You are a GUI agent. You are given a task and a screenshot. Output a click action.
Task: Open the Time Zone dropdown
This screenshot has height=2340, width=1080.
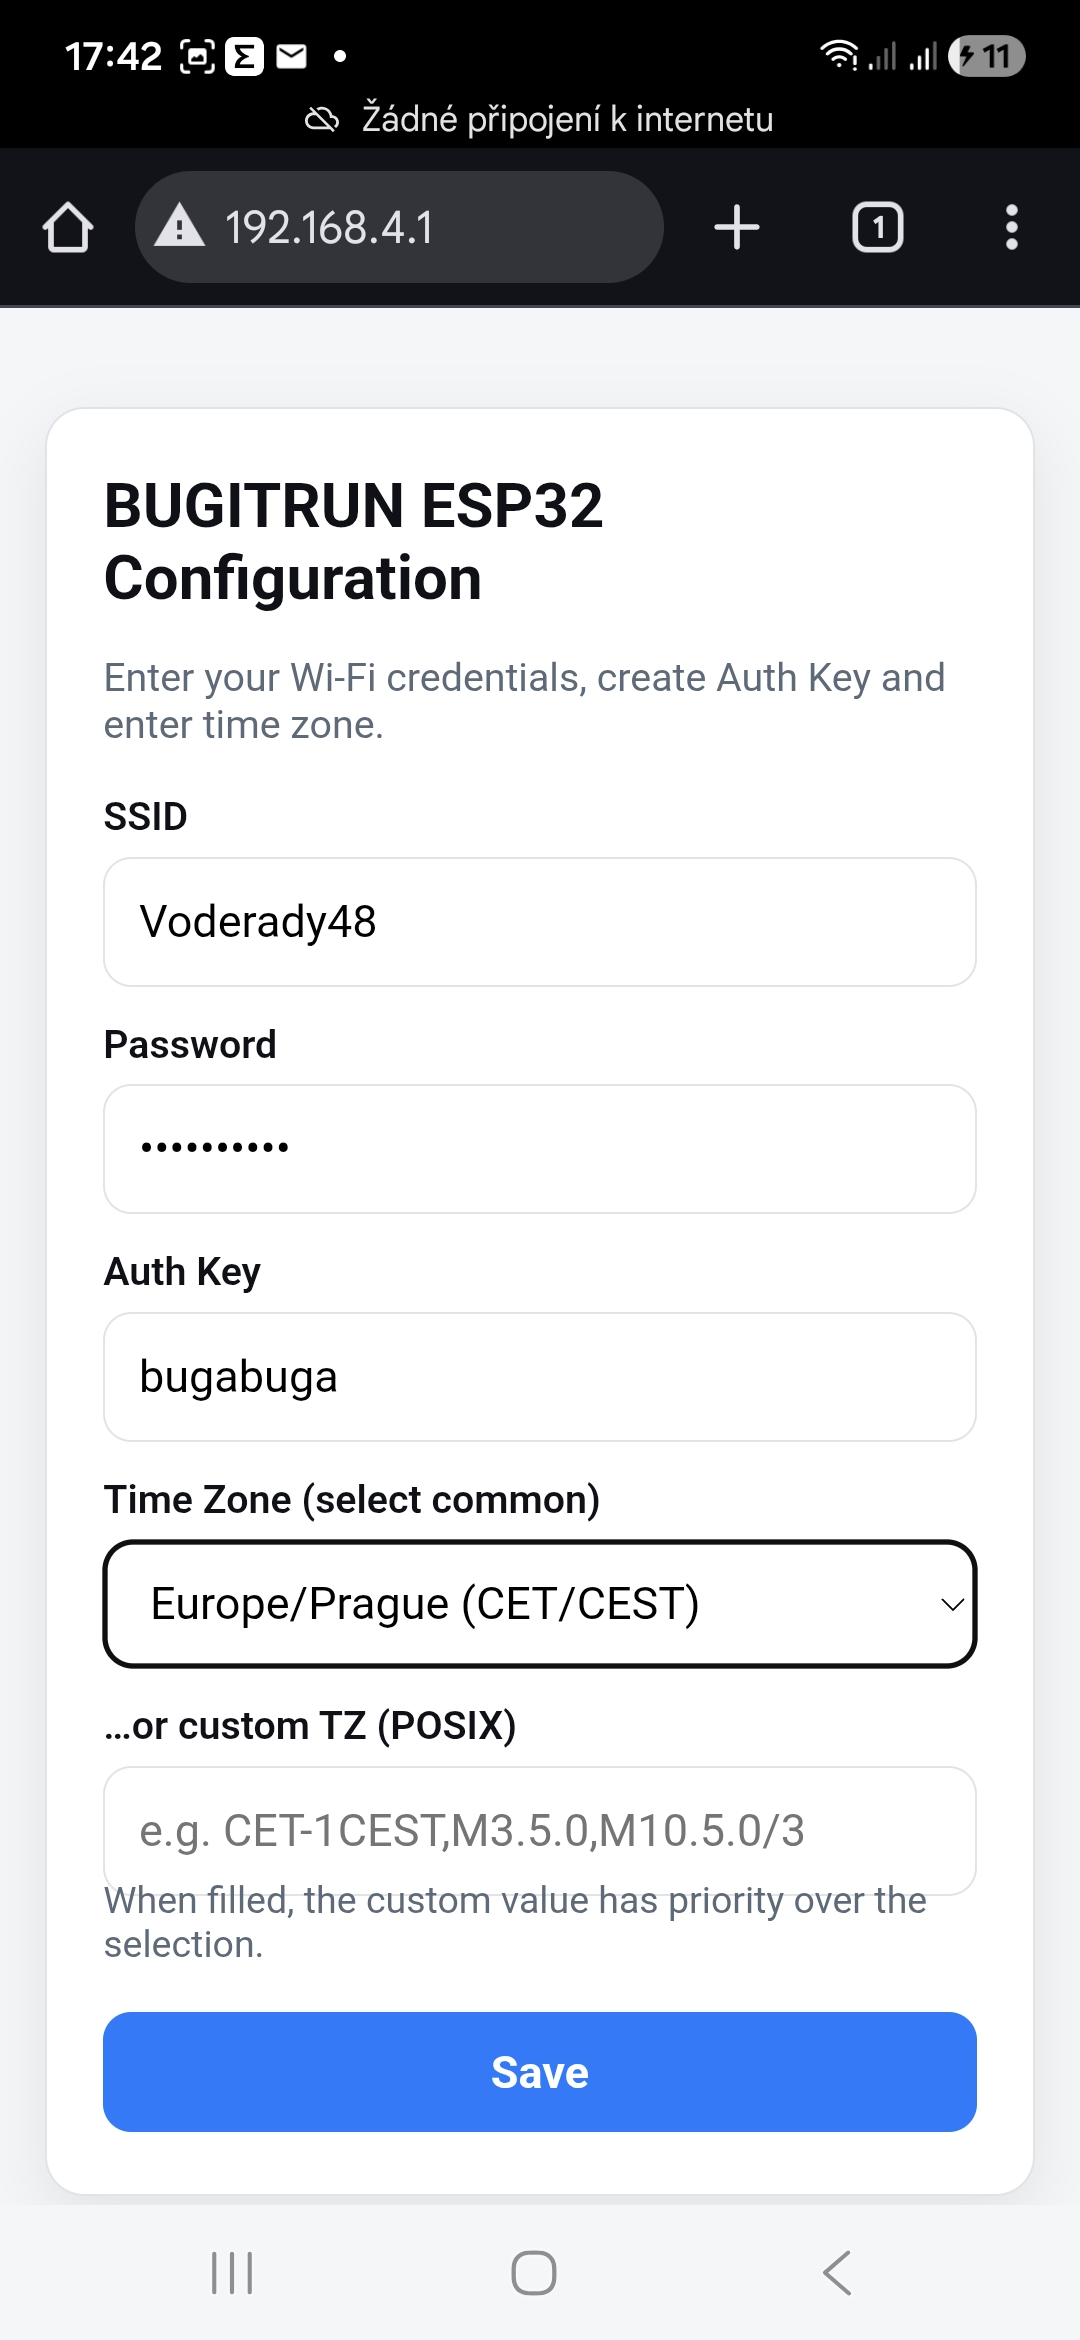pos(540,1604)
